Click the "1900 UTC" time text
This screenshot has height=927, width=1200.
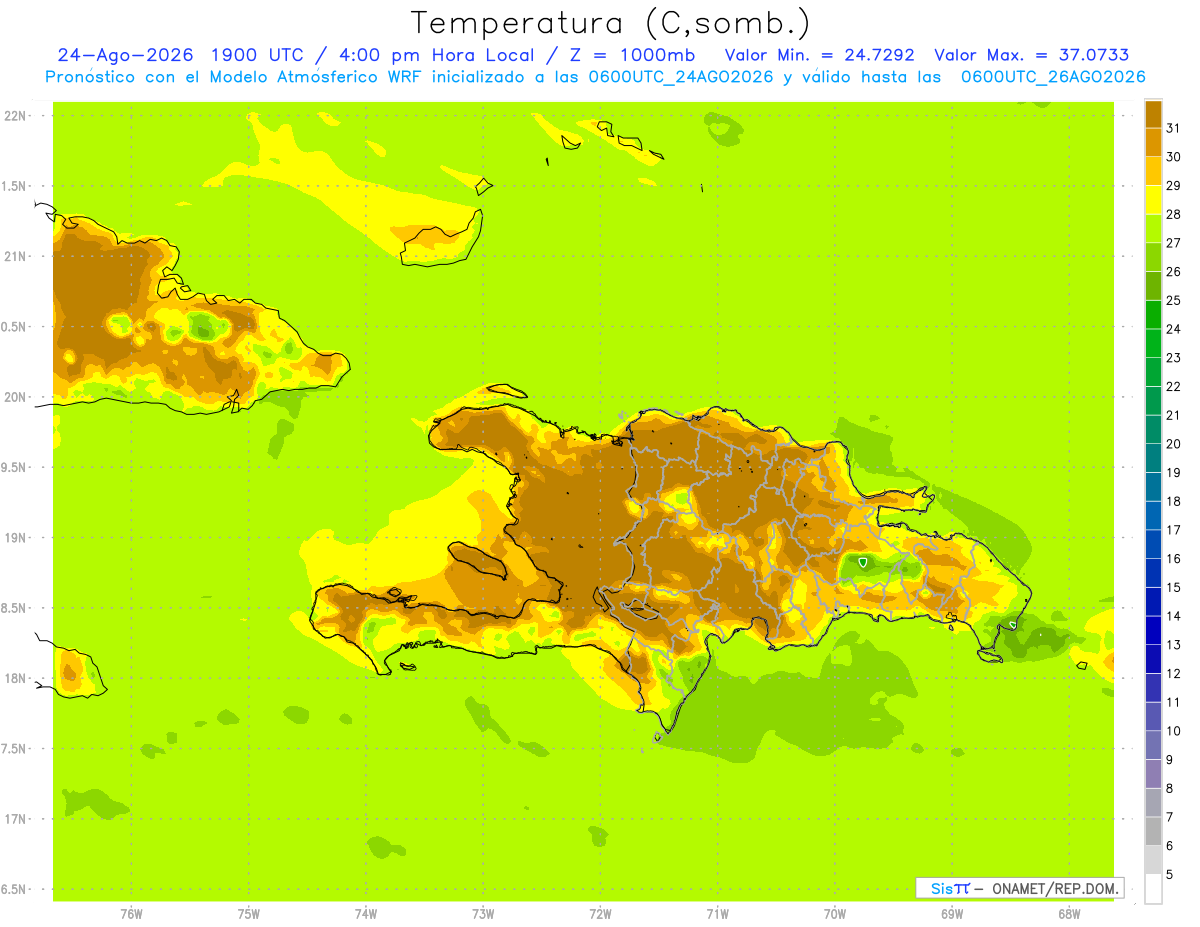pyautogui.click(x=260, y=55)
